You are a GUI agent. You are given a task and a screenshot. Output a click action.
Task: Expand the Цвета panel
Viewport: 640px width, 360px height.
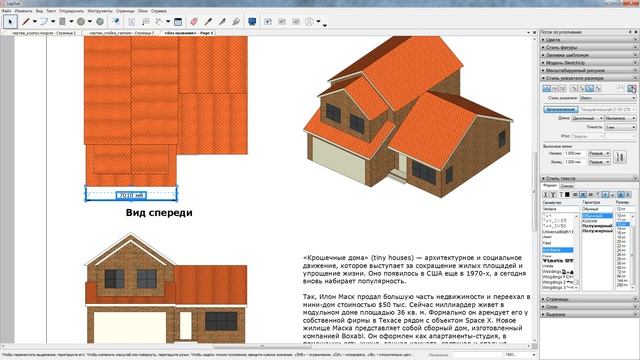click(x=589, y=40)
